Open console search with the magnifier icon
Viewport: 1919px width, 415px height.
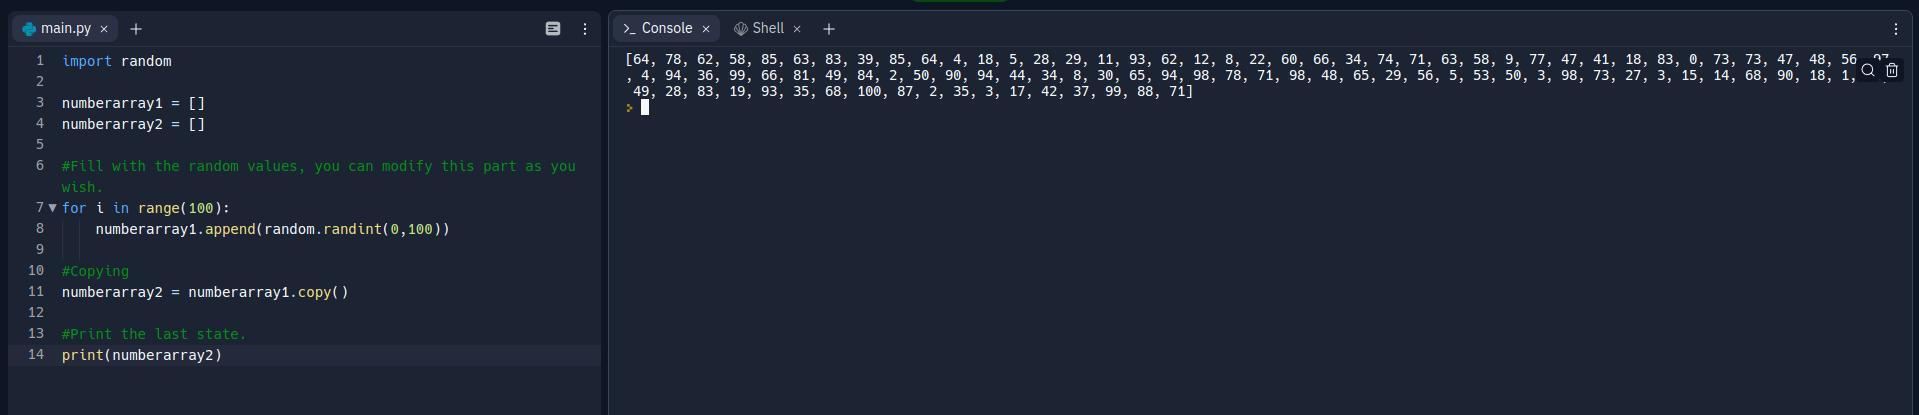1867,70
